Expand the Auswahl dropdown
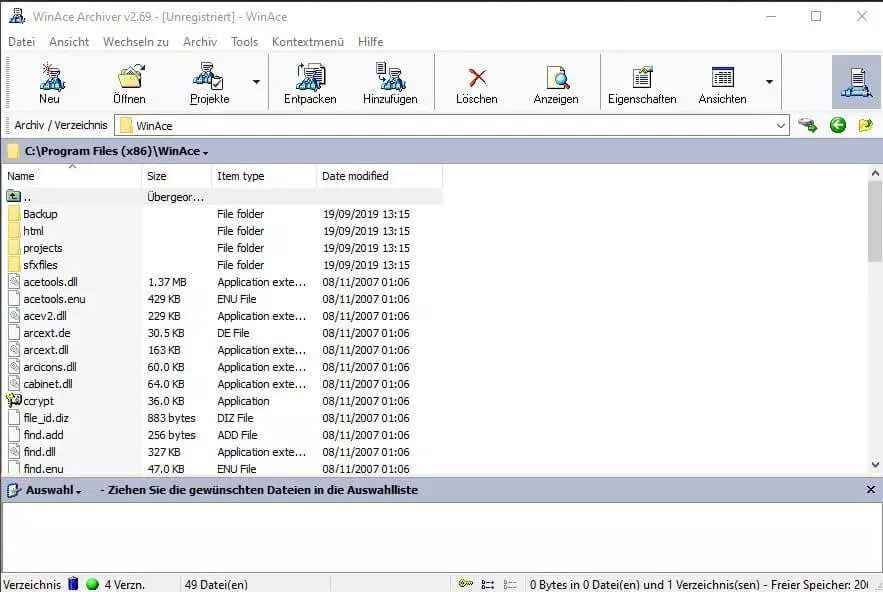 pyautogui.click(x=78, y=491)
